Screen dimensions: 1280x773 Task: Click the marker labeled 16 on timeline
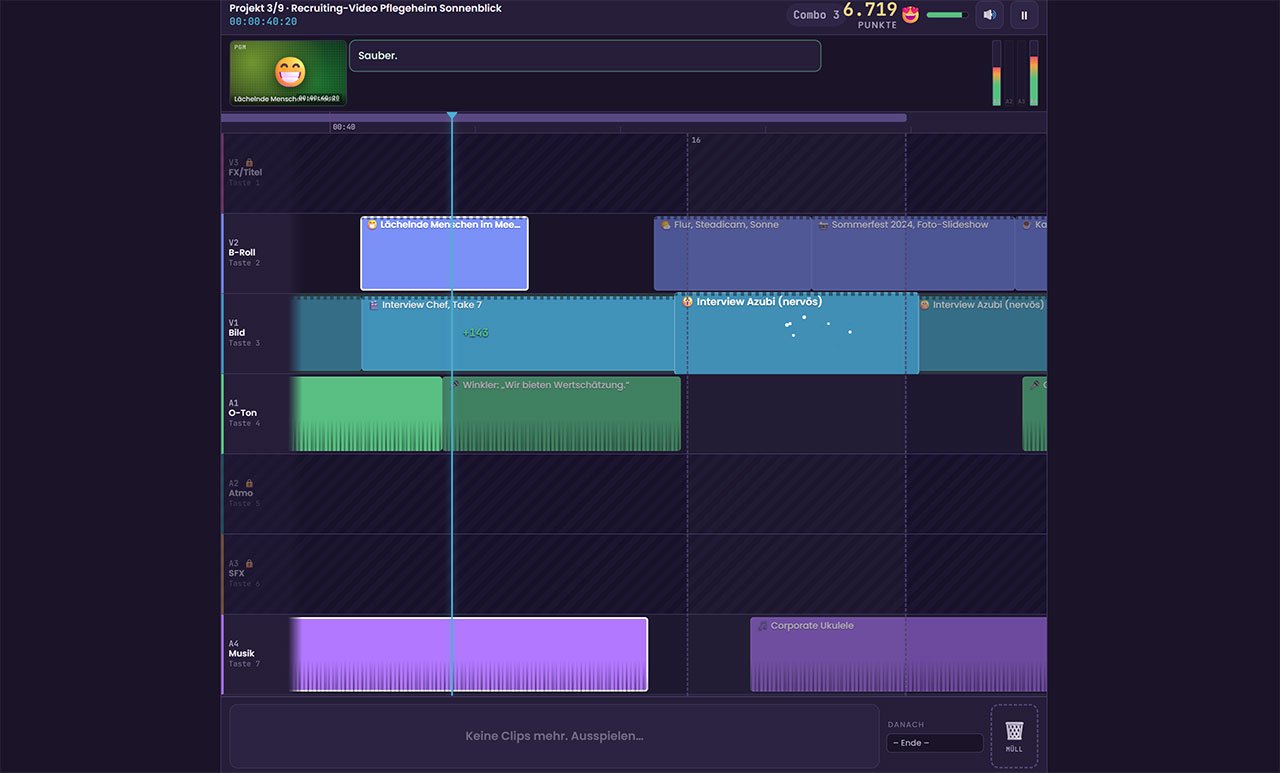(695, 140)
